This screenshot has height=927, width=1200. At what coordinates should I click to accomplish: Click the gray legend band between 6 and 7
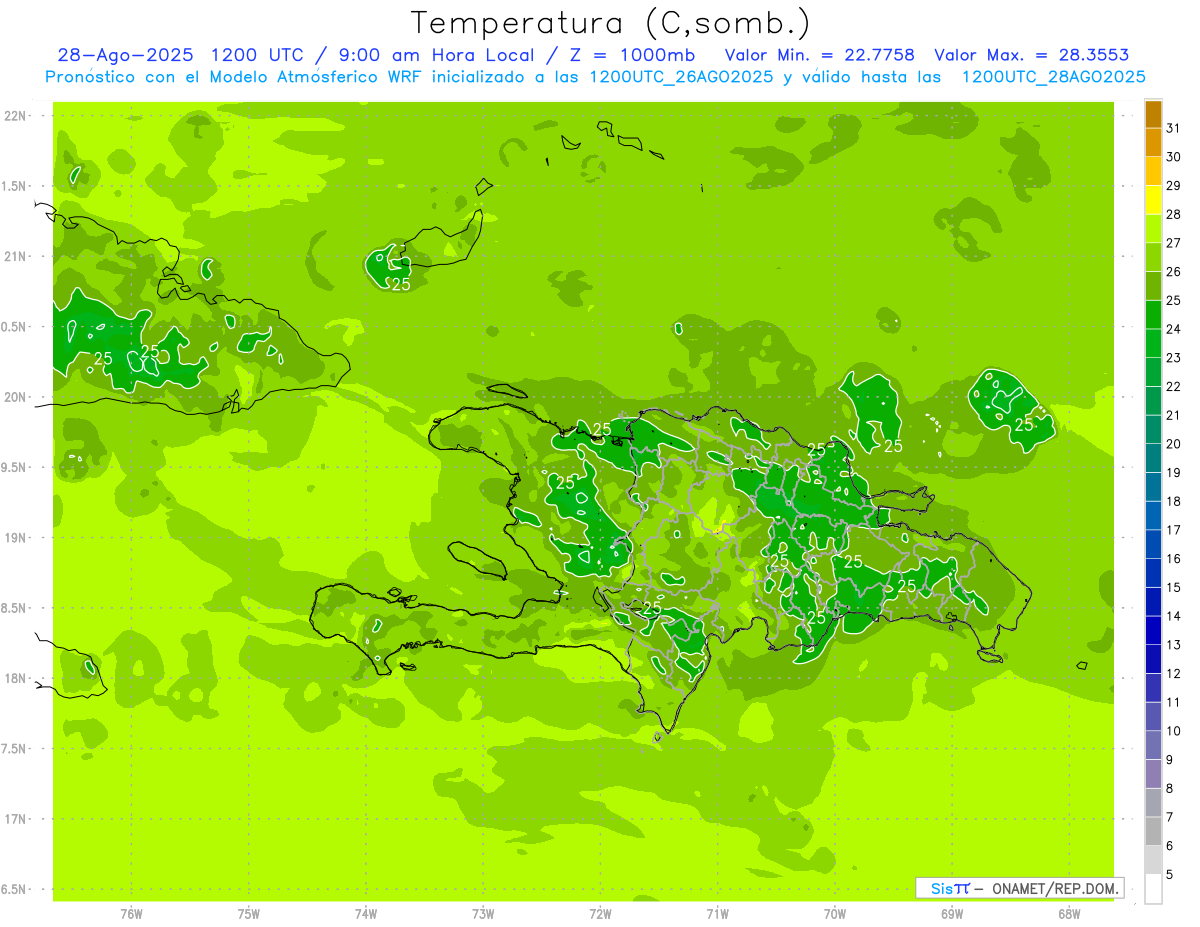coord(1153,831)
